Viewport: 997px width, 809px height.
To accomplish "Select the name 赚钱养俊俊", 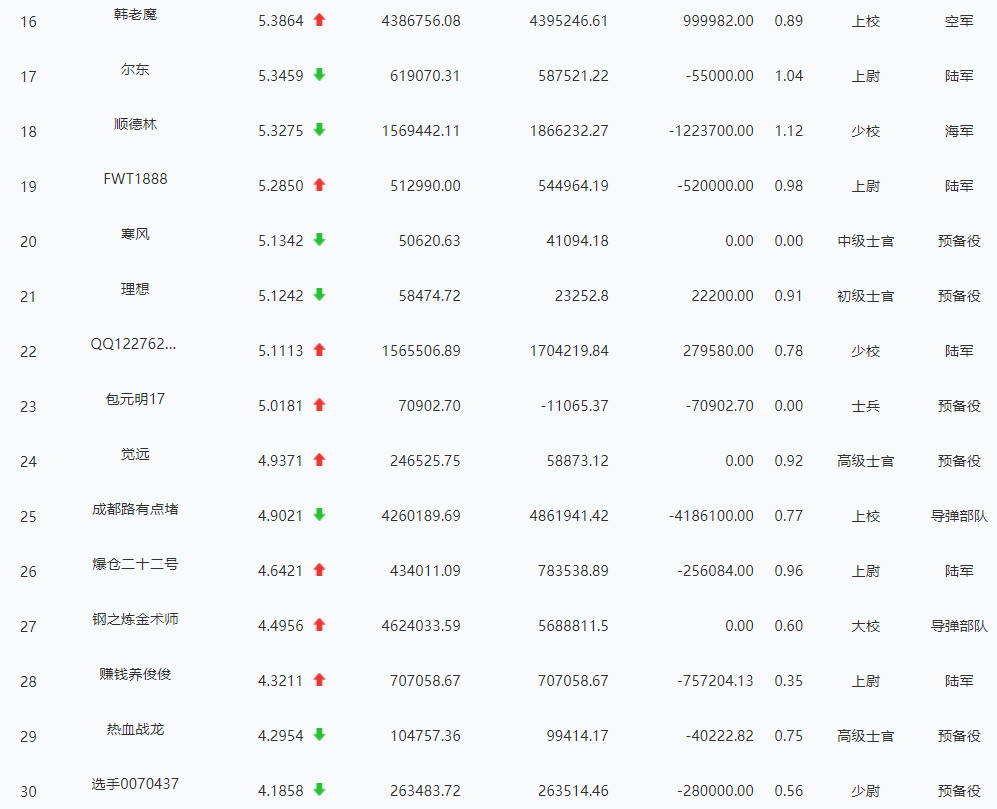I will tap(135, 674).
